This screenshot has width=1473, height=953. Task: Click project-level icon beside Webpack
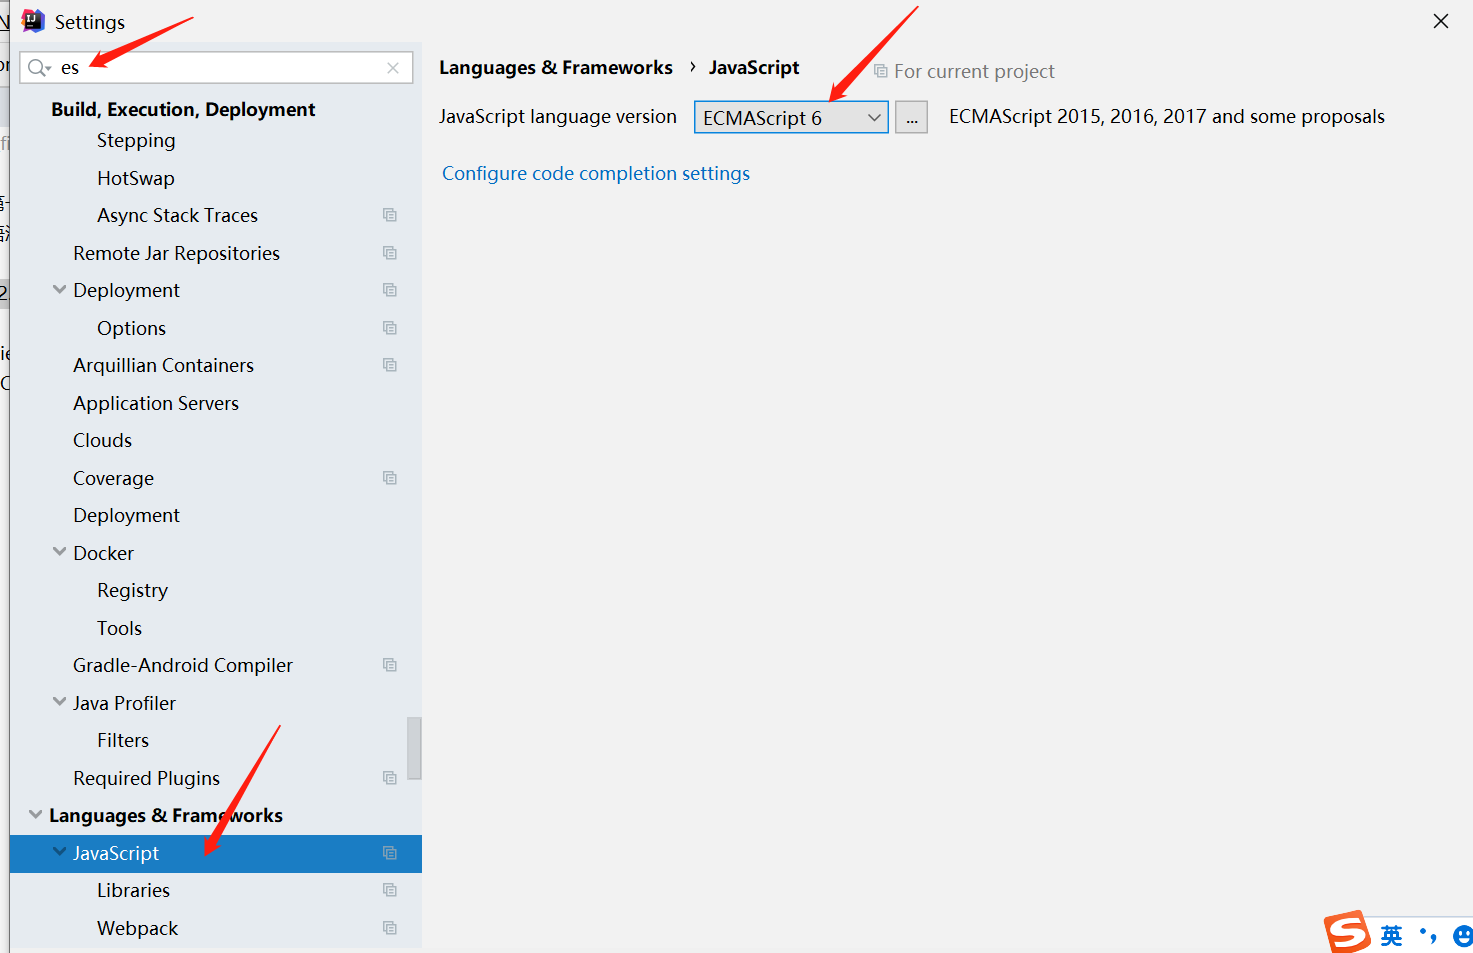[390, 928]
